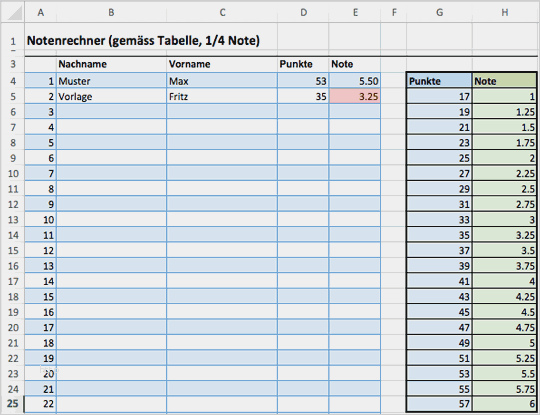Image resolution: width=540 pixels, height=415 pixels.
Task: Select the cell containing Fritz
Action: coord(222,96)
